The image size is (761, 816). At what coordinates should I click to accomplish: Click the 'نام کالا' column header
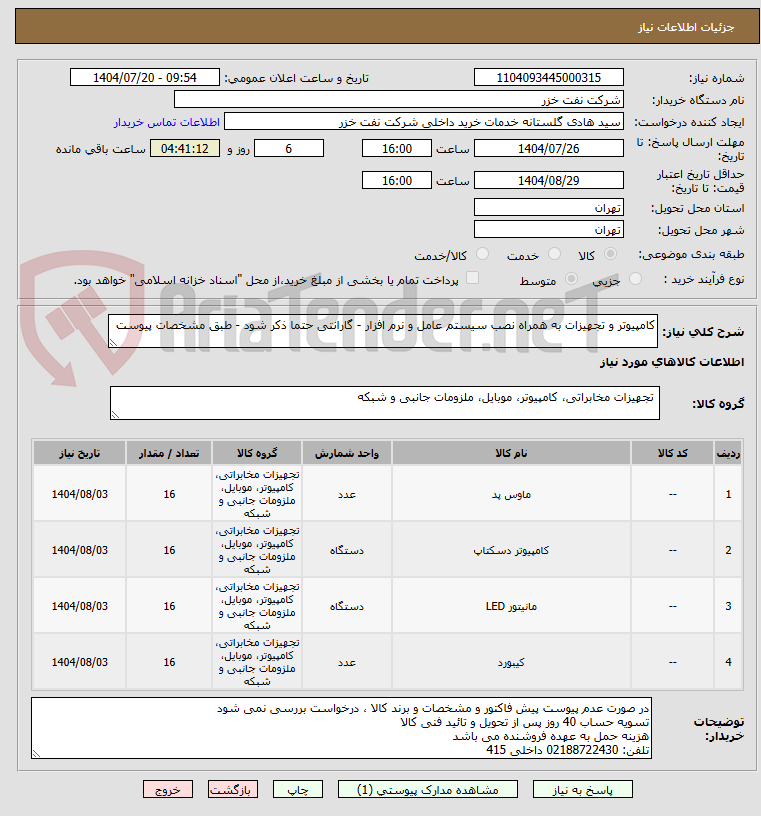[511, 453]
